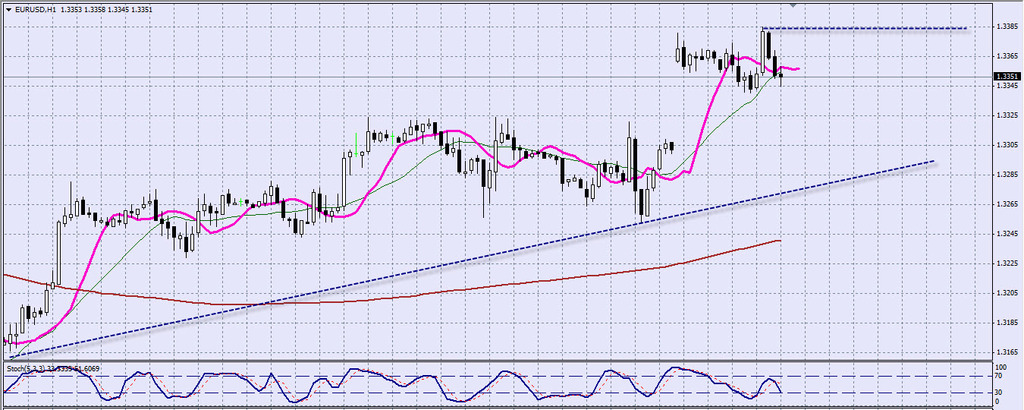Click the stochastic 0 level label
This screenshot has height=410, width=1024.
click(999, 402)
